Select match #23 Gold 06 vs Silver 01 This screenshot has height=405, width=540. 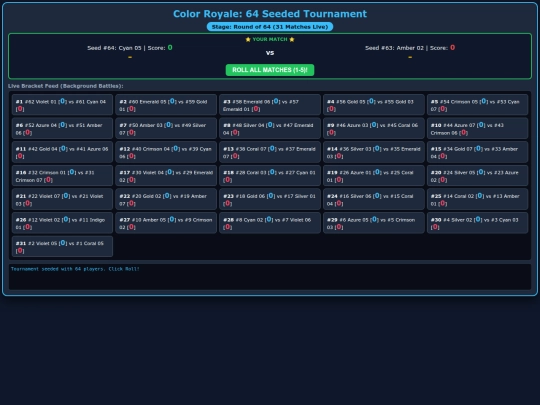[x=270, y=199]
